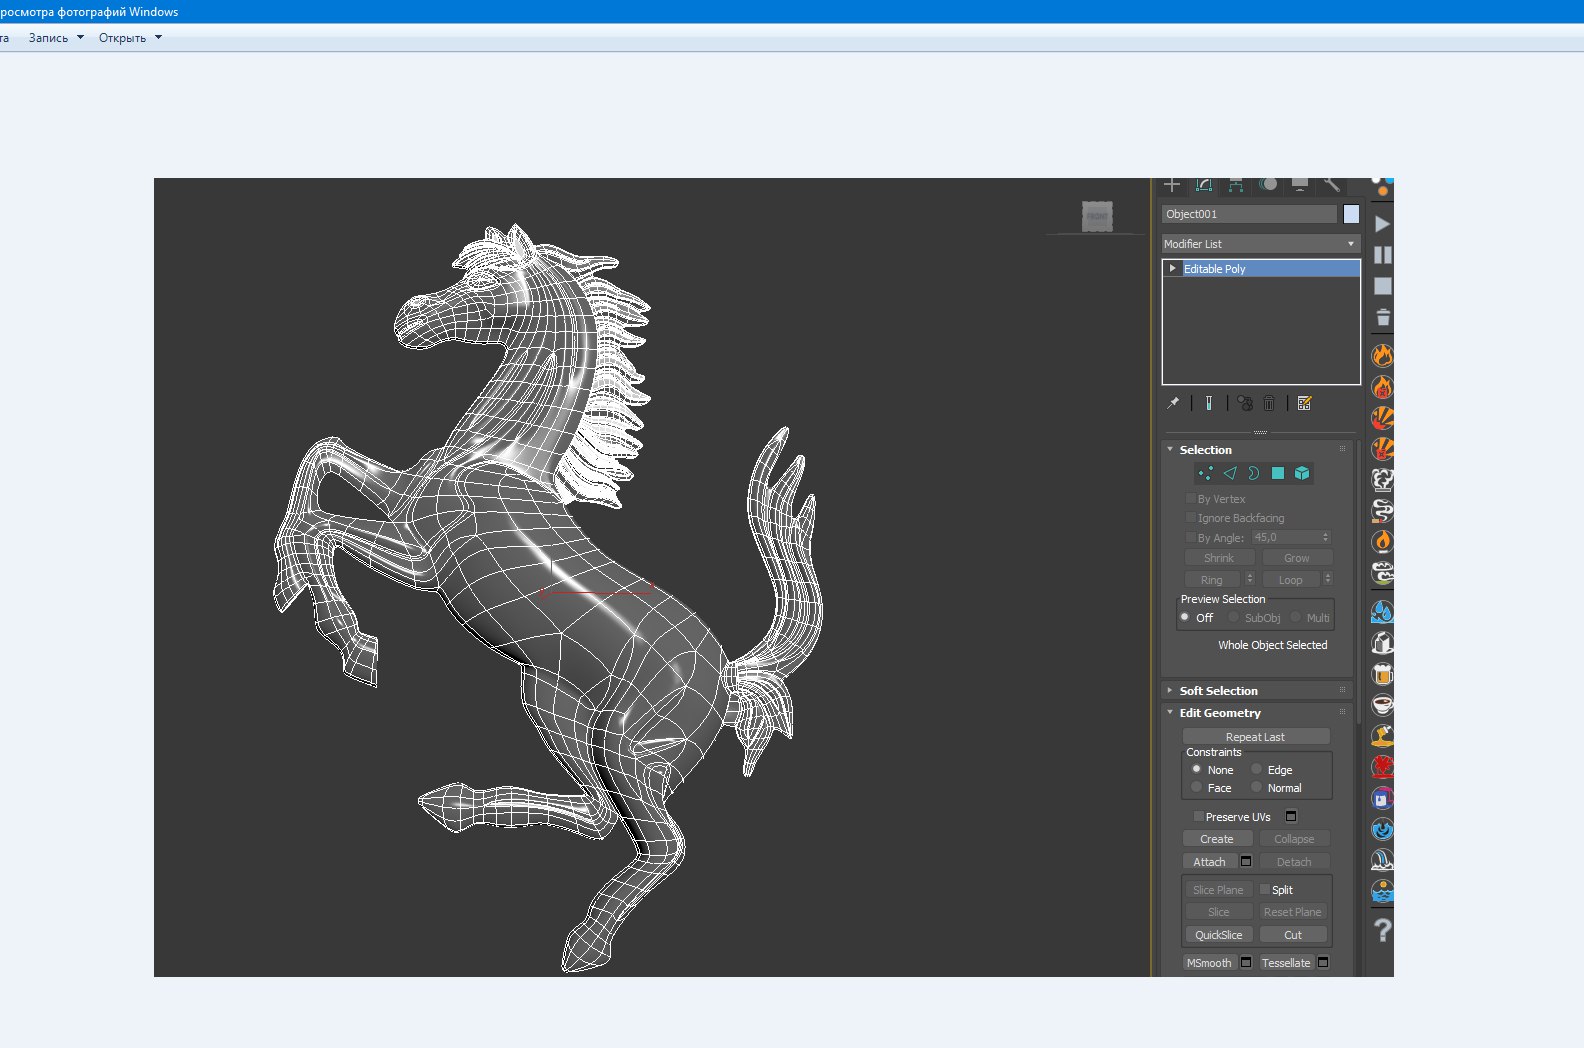Click the first orange fire preset icon

click(x=1382, y=355)
